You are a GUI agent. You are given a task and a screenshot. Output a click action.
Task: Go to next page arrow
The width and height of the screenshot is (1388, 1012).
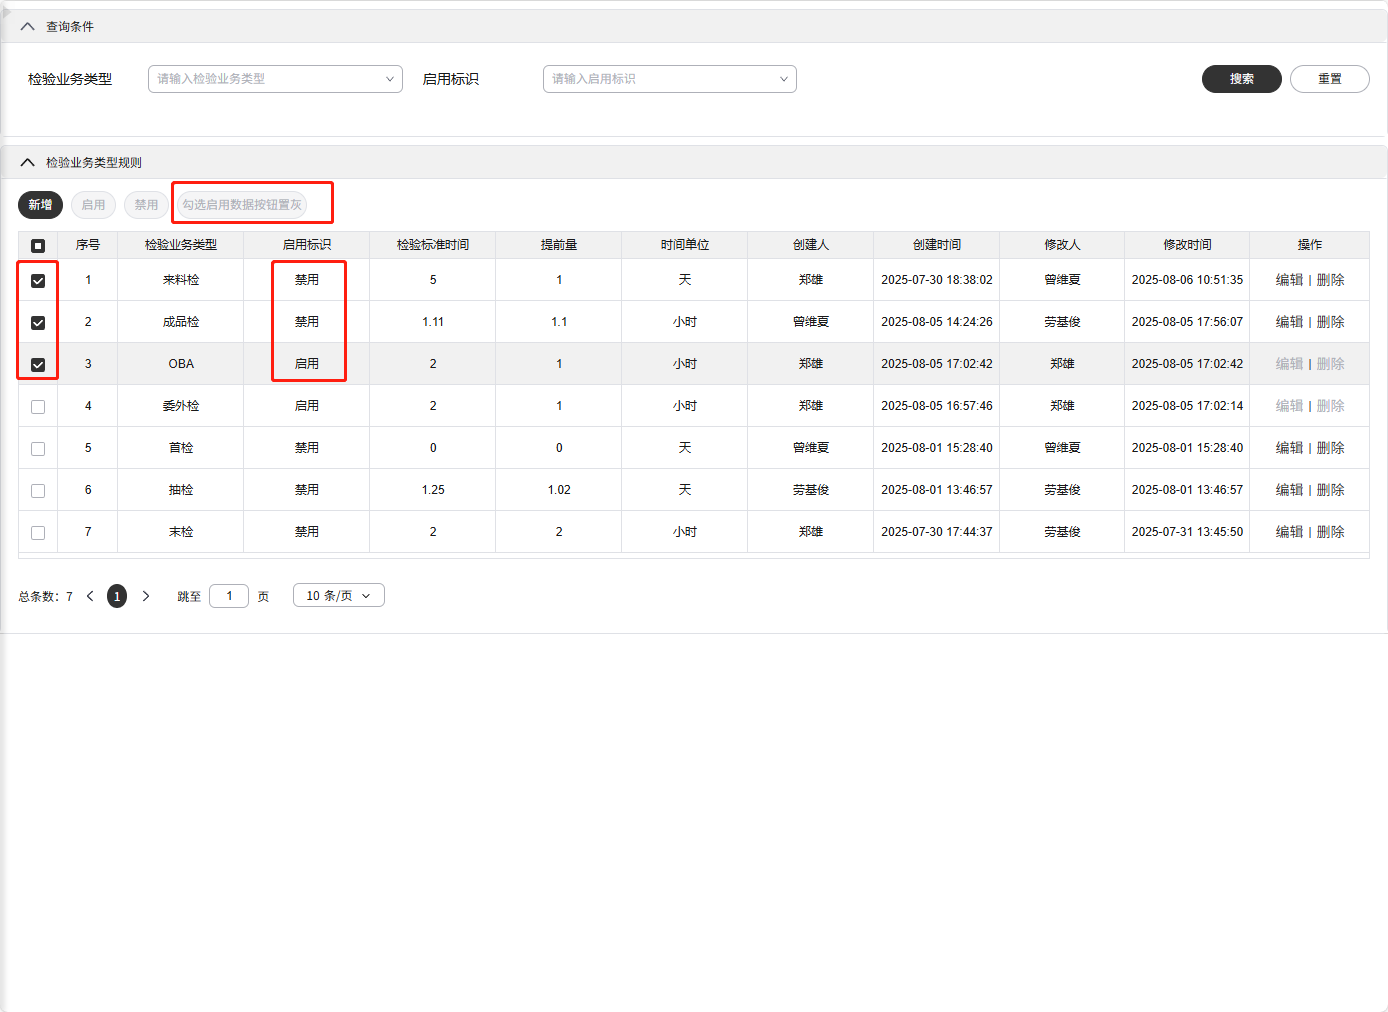coord(146,596)
